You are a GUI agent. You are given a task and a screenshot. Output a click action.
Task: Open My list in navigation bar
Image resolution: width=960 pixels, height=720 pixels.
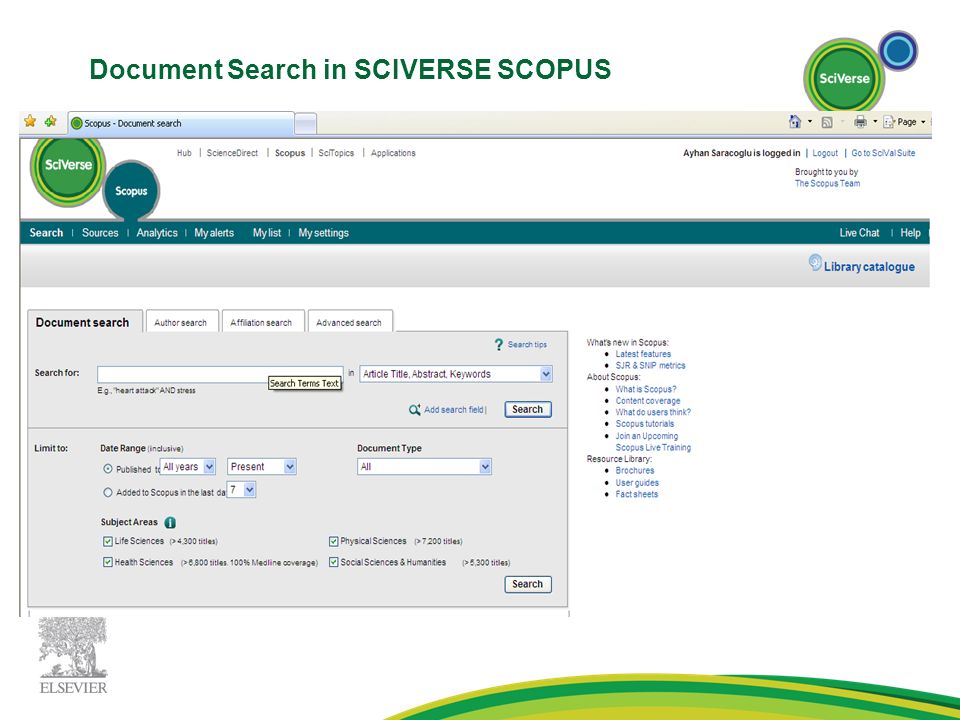pos(267,233)
